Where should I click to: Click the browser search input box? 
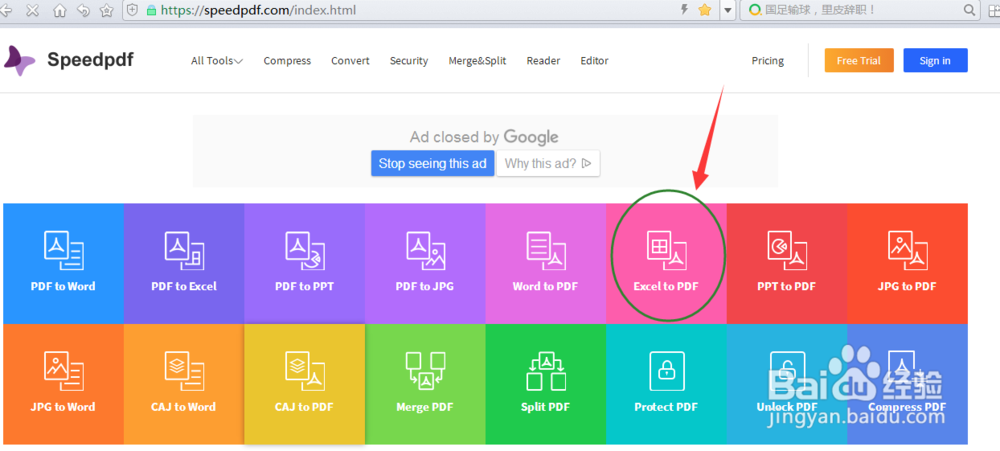(860, 10)
